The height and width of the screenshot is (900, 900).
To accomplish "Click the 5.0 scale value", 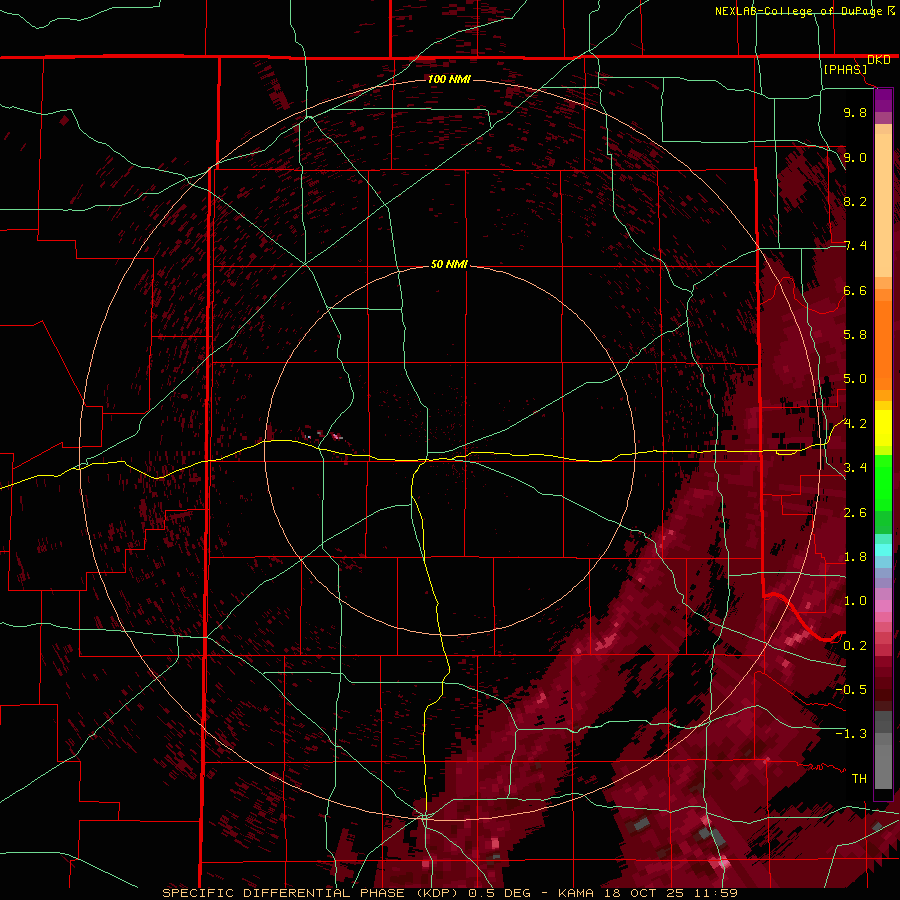I will coord(855,379).
